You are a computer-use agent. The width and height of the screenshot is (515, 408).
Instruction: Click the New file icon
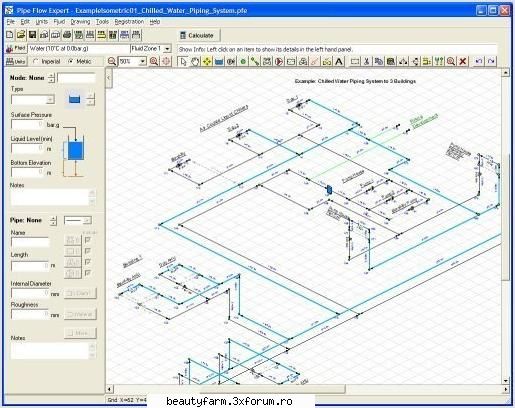pyautogui.click(x=10, y=35)
